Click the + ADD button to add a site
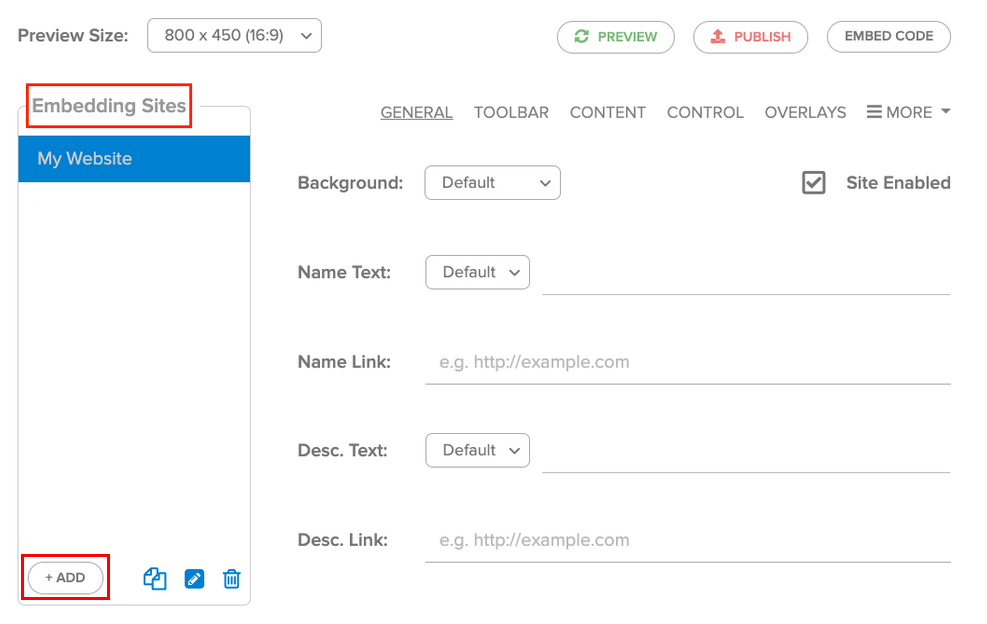987x624 pixels. click(x=64, y=577)
